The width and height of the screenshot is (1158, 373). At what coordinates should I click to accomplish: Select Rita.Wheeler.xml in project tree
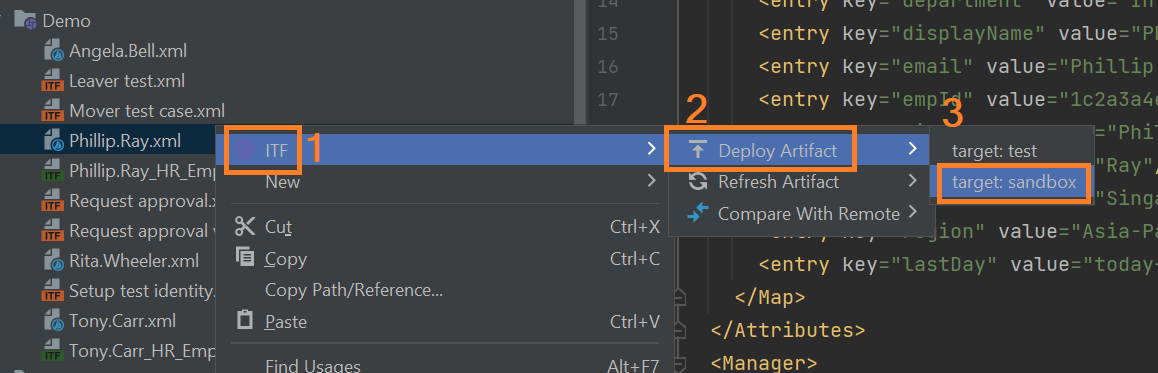click(134, 261)
